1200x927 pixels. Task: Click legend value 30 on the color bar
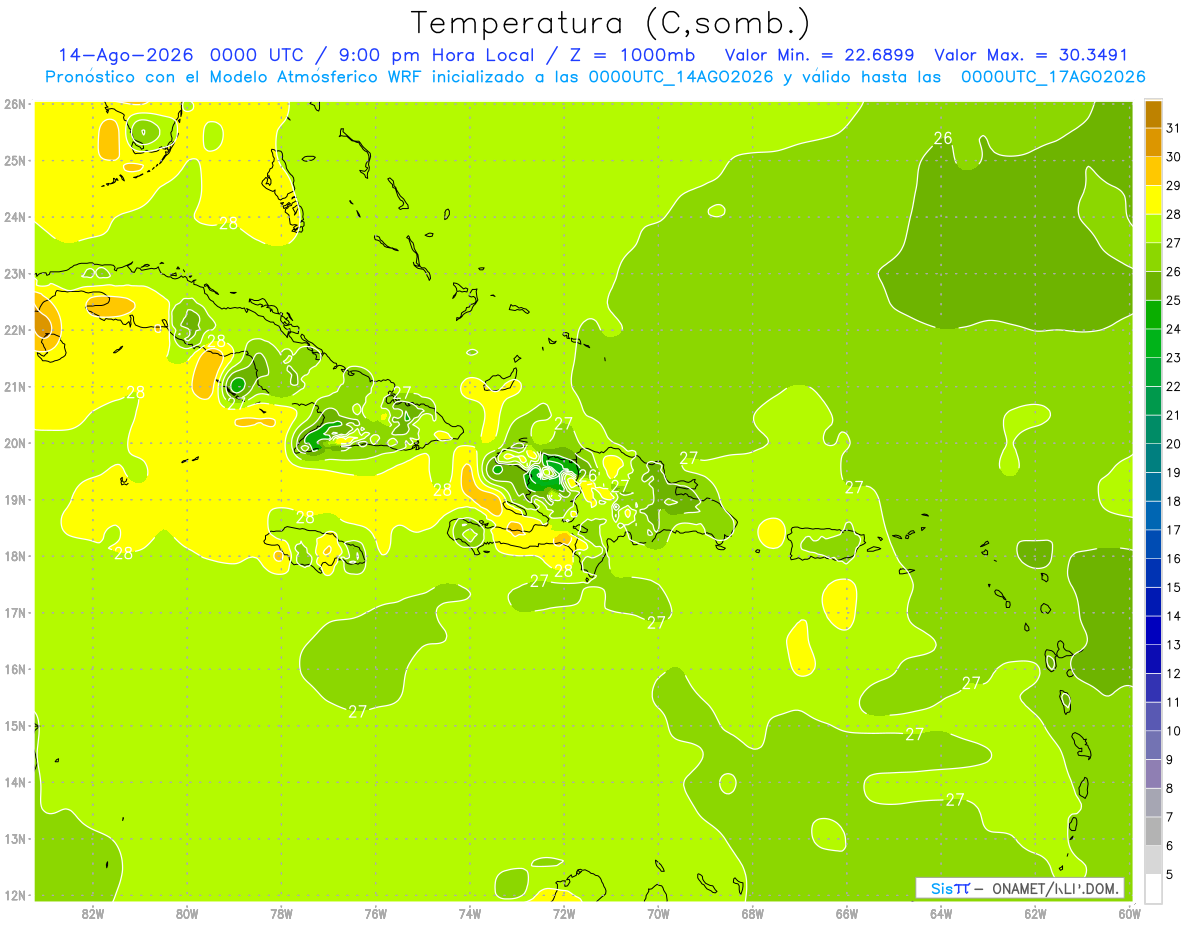click(1174, 157)
